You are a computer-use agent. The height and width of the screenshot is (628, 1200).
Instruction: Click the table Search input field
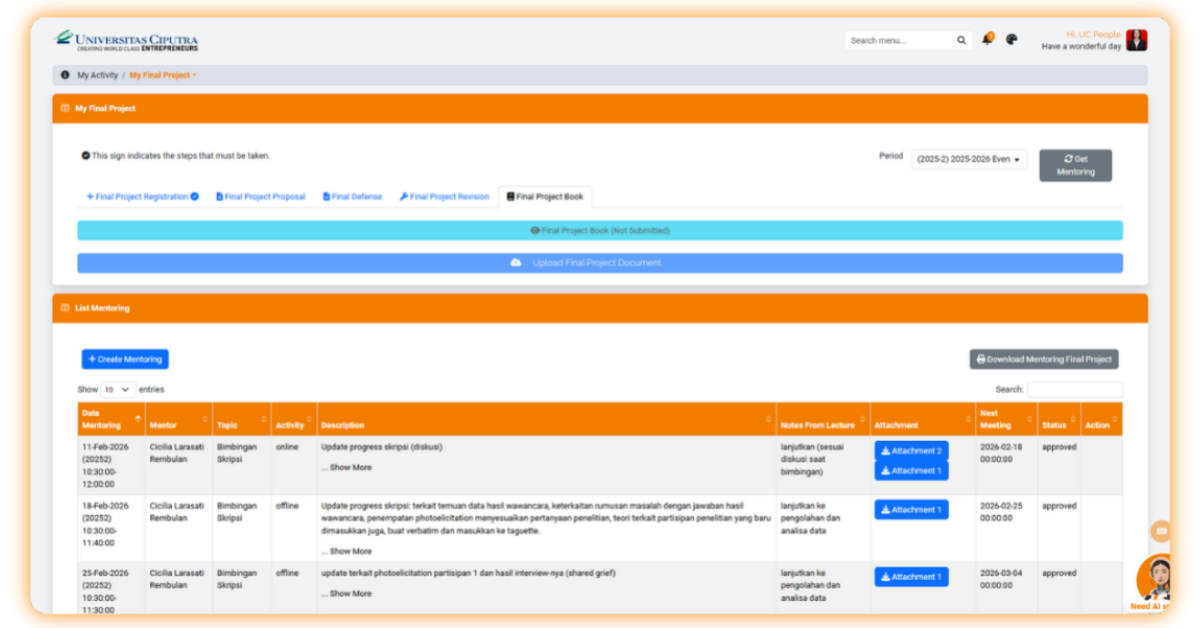click(x=1074, y=390)
